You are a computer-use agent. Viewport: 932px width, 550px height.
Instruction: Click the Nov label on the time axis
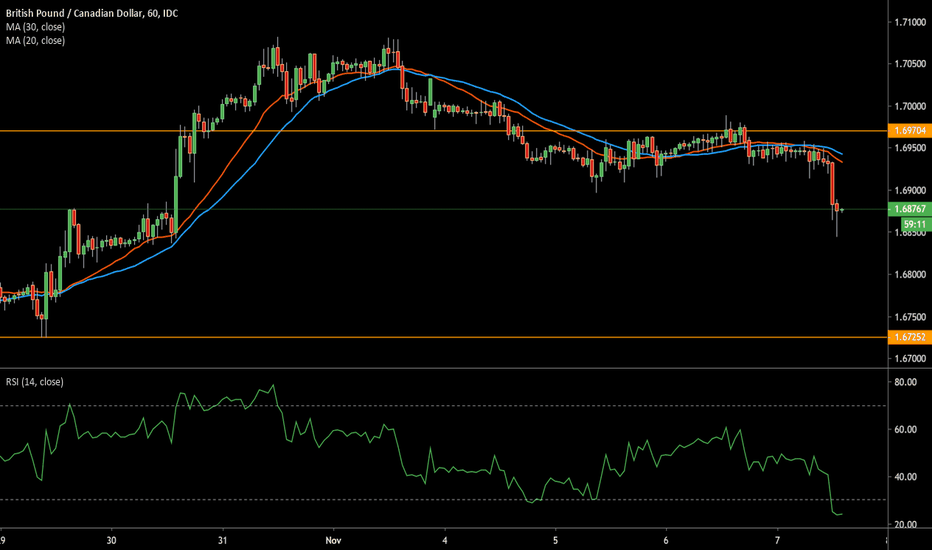click(332, 538)
